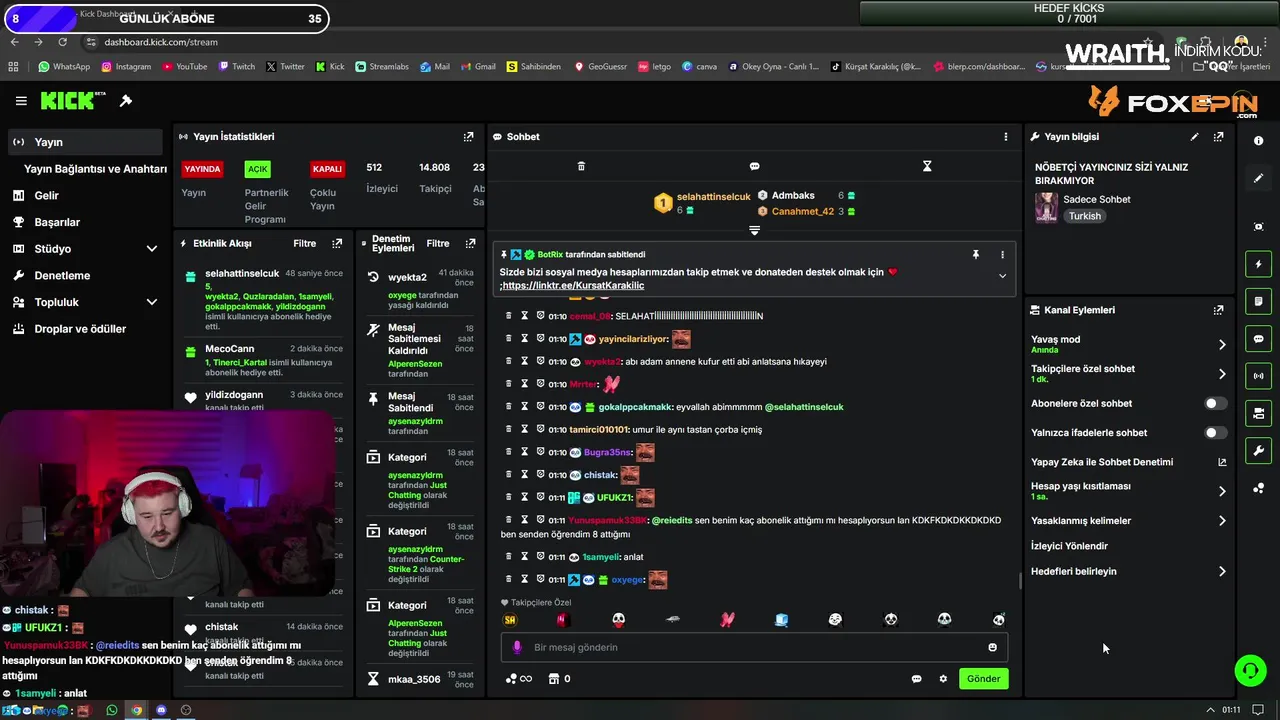Click the speech bubble icon in chat toolbar
The width and height of the screenshot is (1280, 720).
click(x=754, y=166)
